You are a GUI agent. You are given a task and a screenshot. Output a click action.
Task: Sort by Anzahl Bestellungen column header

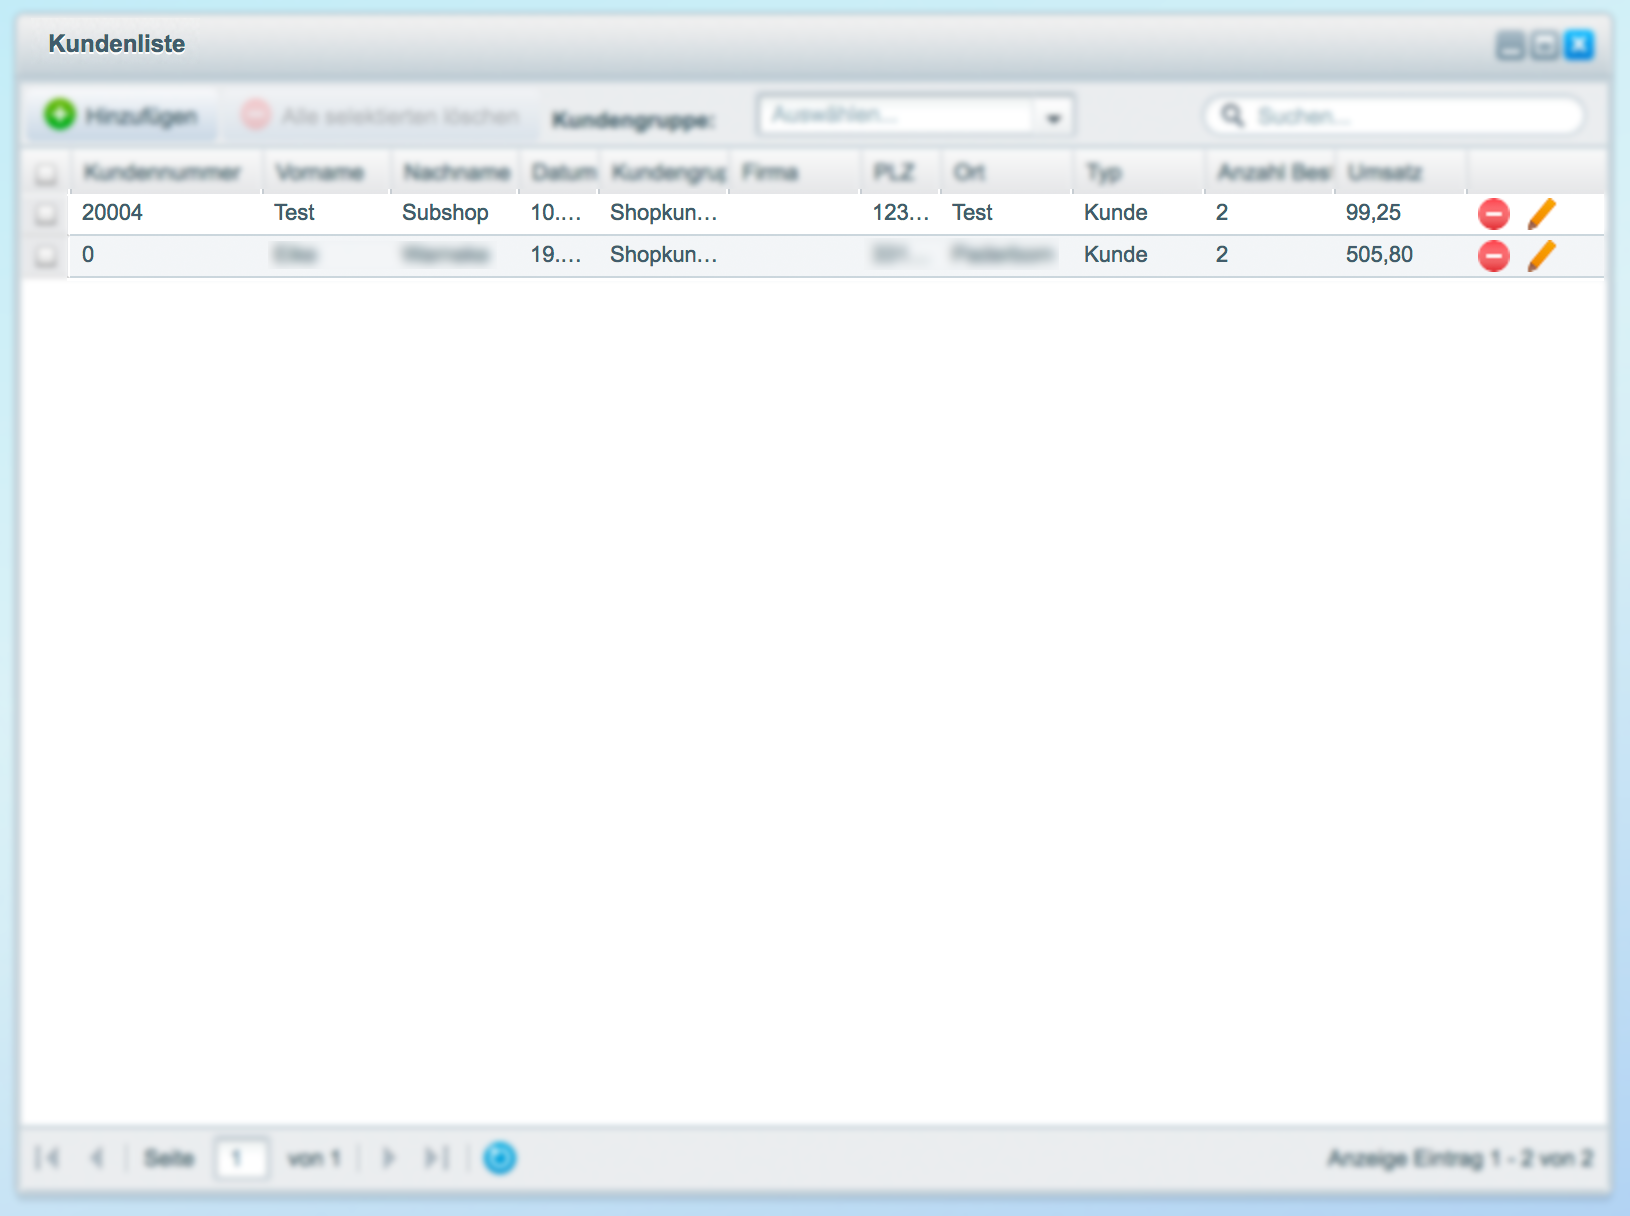coord(1270,172)
